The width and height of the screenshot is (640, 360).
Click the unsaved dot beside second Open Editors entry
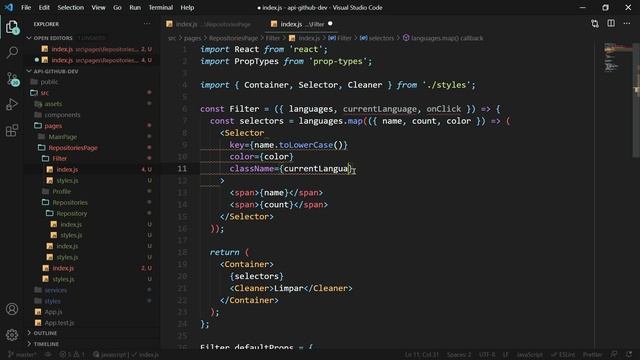37,60
